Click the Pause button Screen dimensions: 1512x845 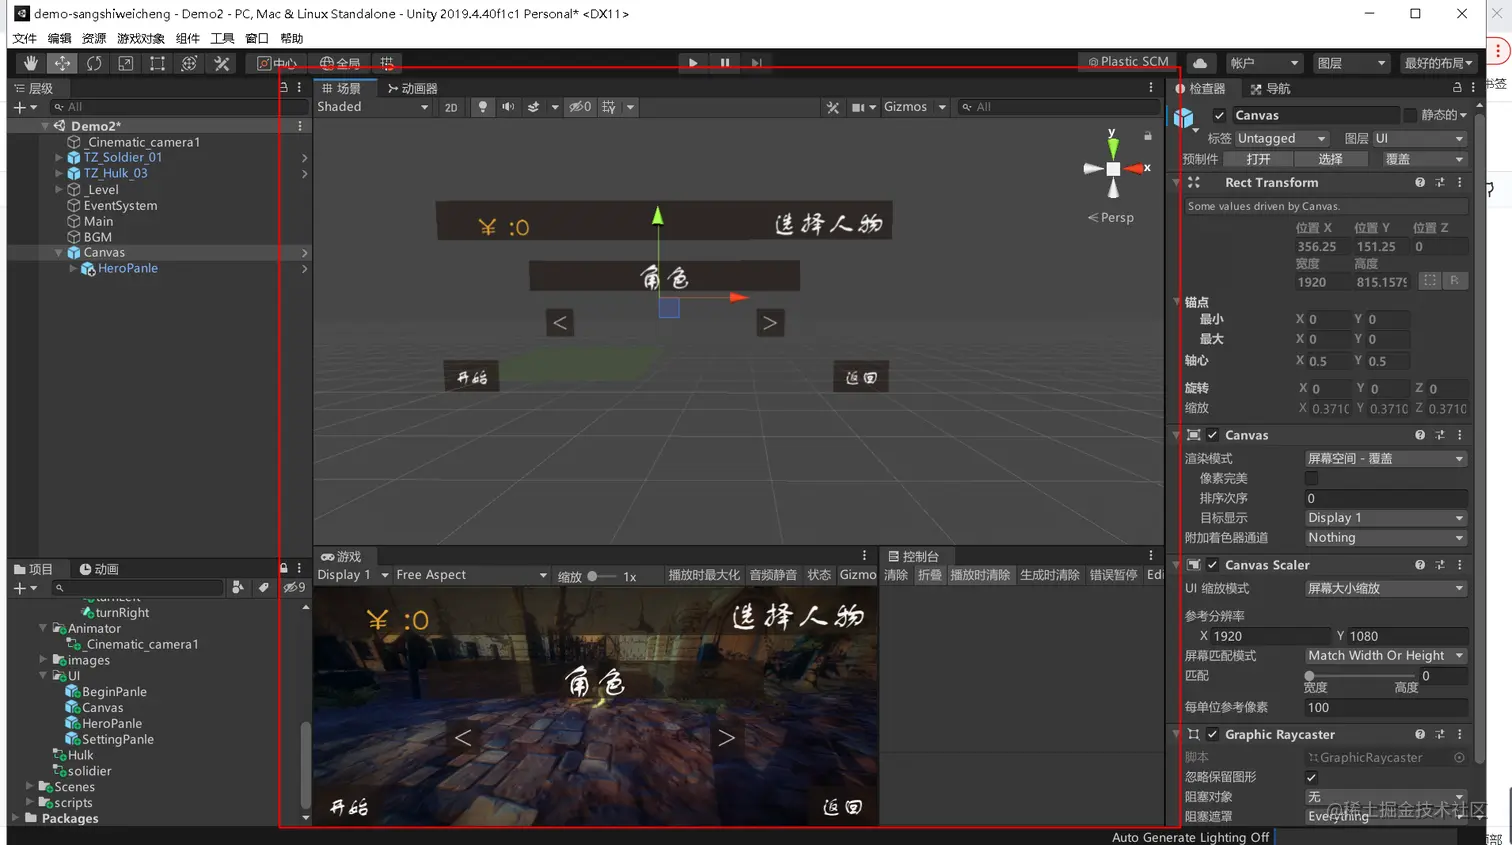[725, 63]
